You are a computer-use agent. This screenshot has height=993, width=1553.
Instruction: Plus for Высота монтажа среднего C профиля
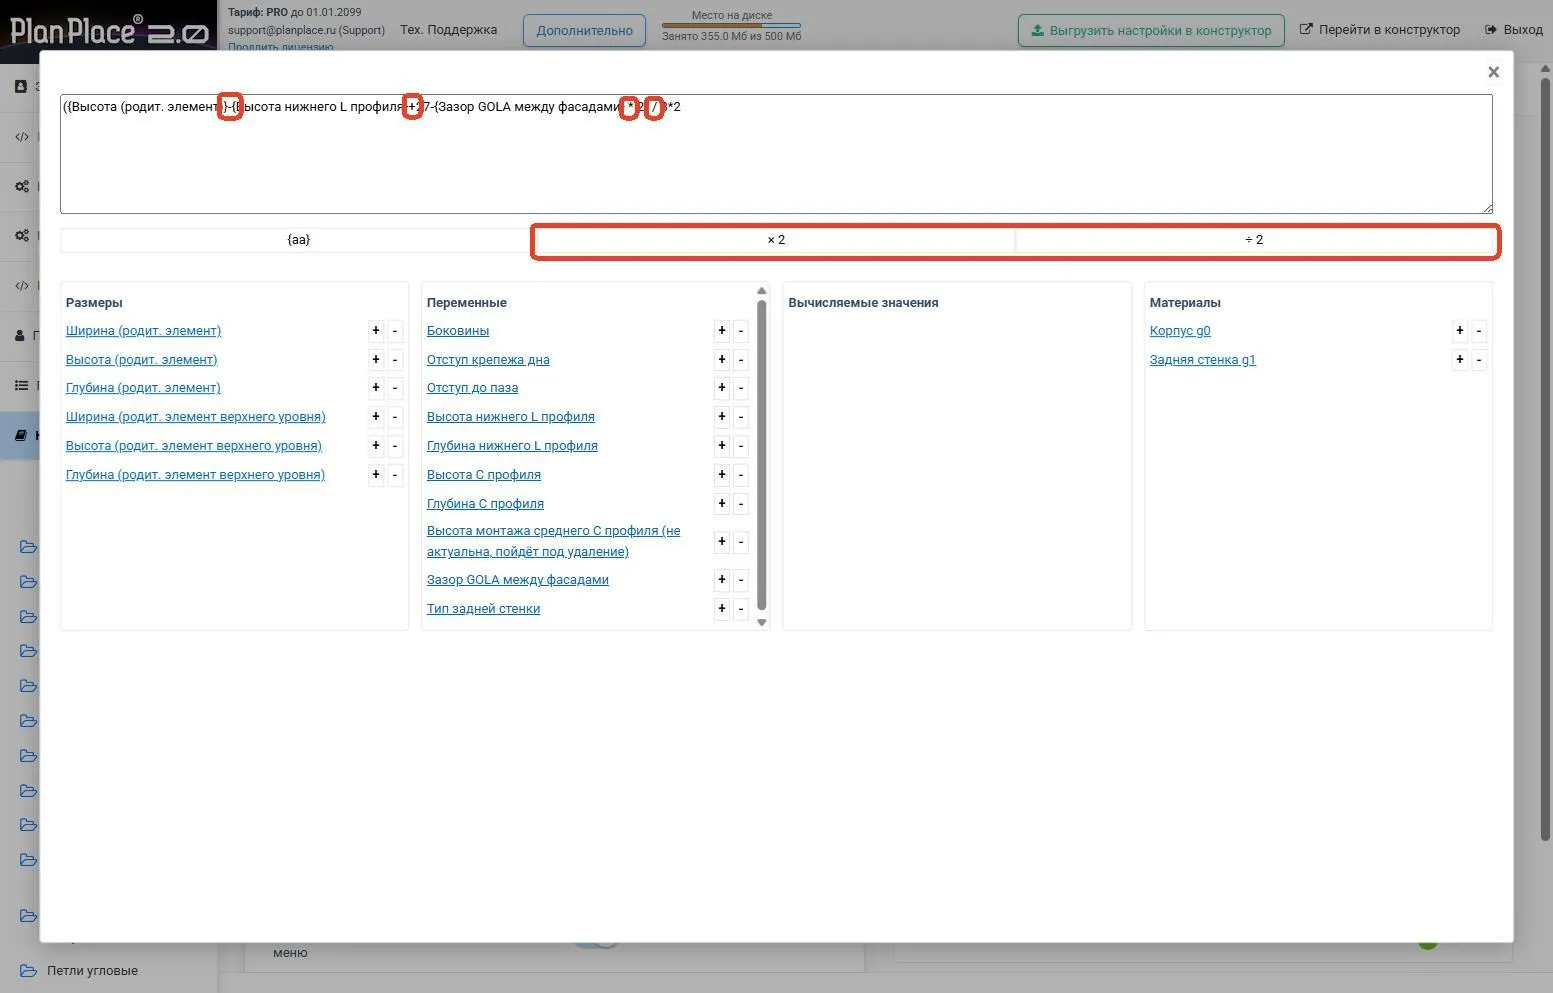722,542
